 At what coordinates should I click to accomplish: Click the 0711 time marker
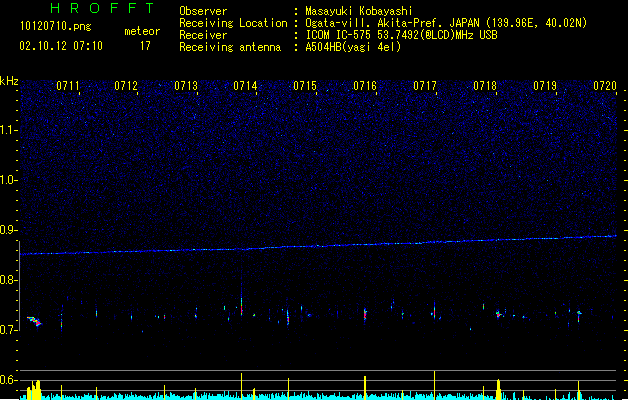(68, 86)
